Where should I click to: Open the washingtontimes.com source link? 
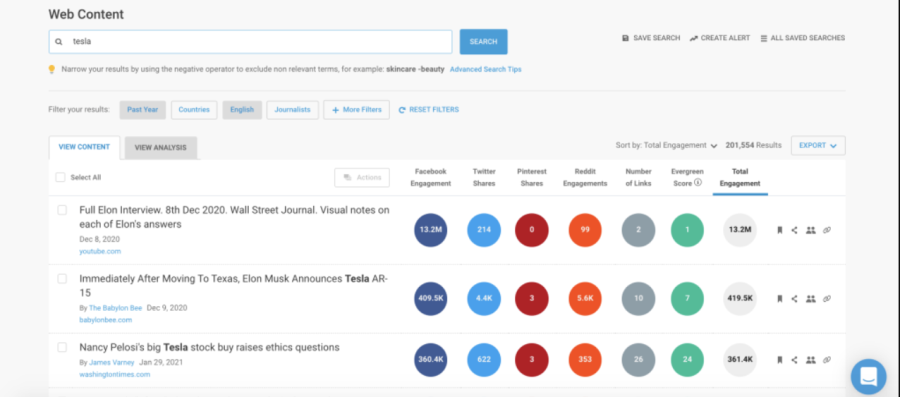pos(115,375)
